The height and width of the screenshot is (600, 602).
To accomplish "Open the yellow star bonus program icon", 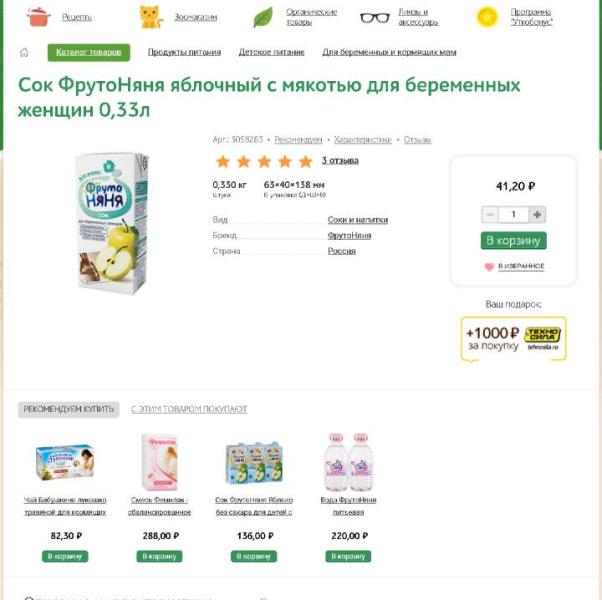I will point(487,17).
